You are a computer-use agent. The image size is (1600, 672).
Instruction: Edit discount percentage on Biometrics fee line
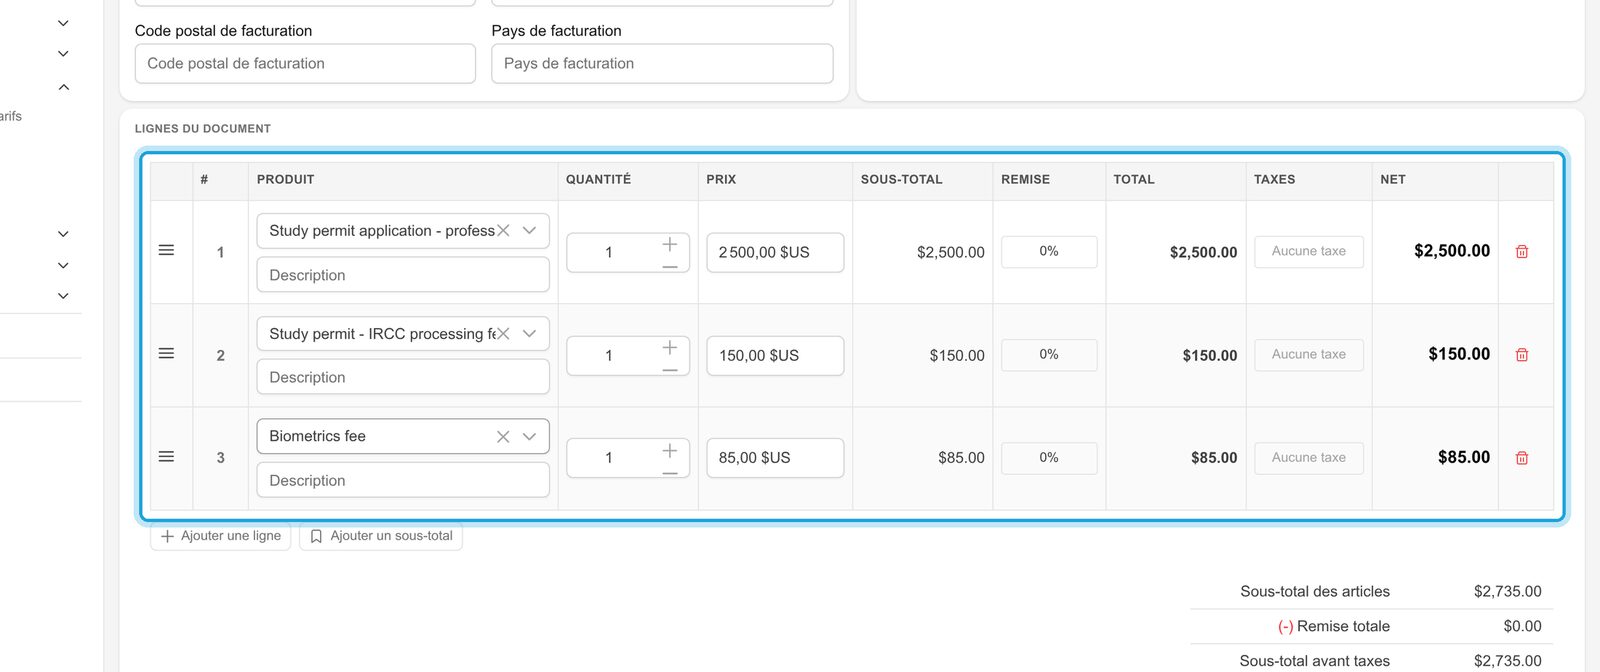(1049, 457)
